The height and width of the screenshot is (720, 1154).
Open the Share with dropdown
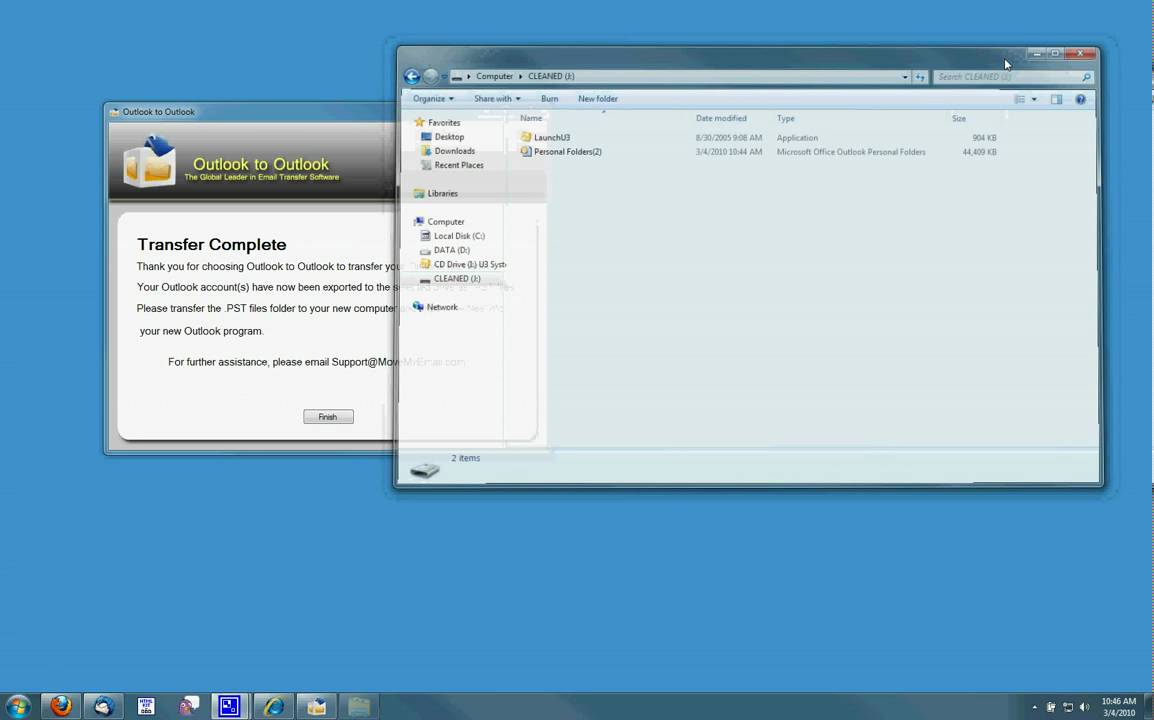click(x=497, y=99)
